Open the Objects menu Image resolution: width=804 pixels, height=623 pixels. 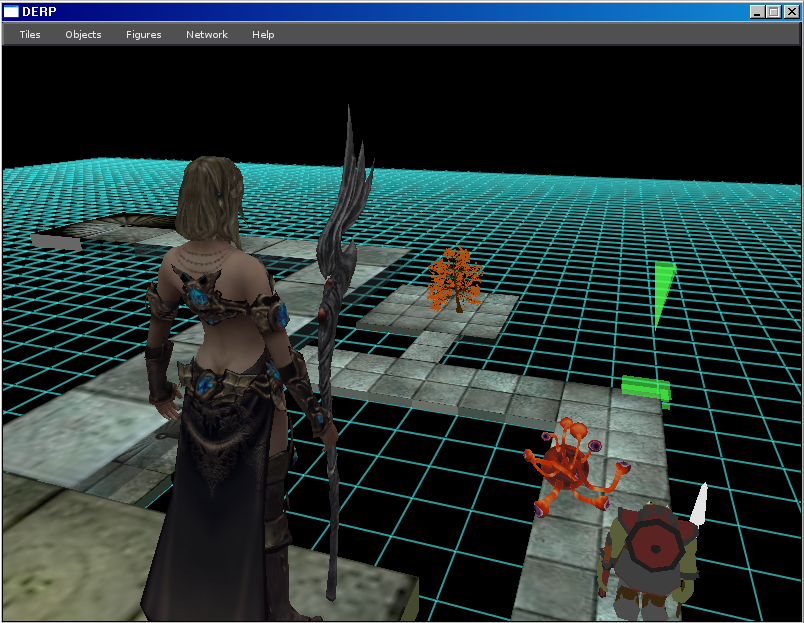click(x=83, y=34)
